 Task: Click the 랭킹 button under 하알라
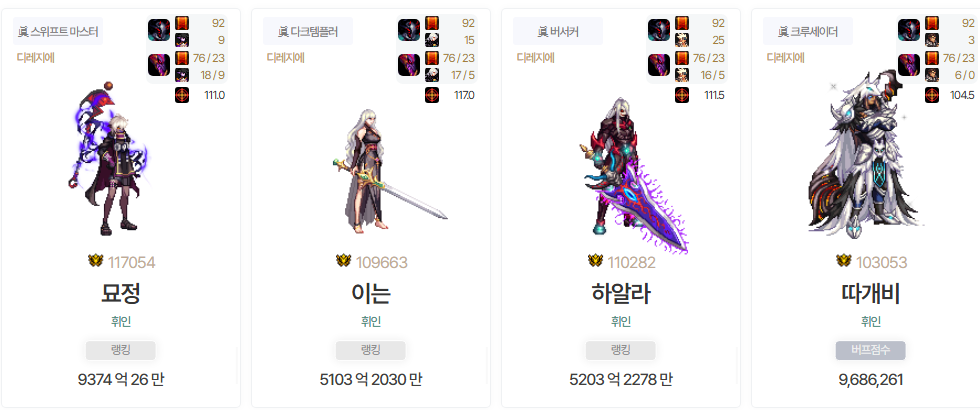pos(621,351)
